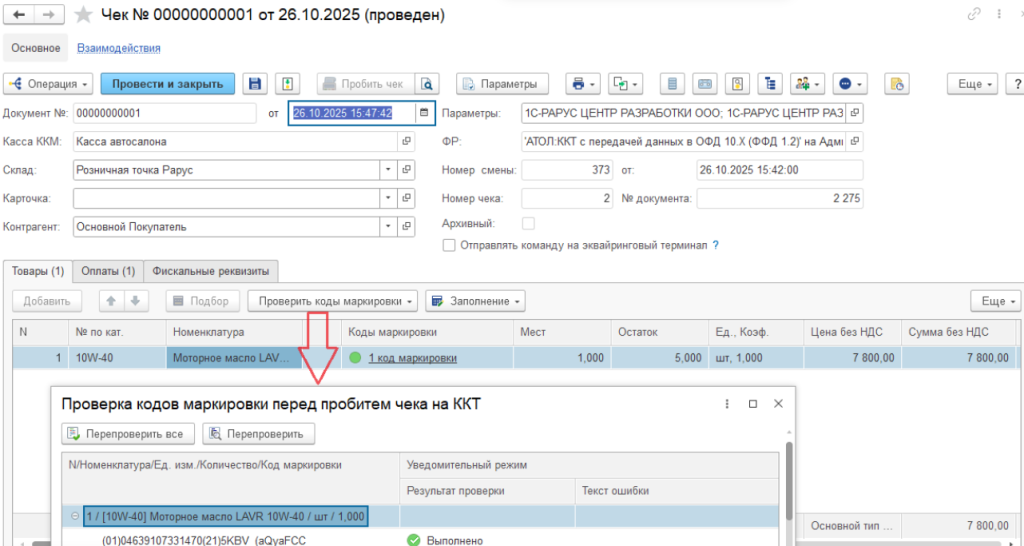Open the 1 код маркировки link
Image resolution: width=1024 pixels, height=546 pixels.
412,358
